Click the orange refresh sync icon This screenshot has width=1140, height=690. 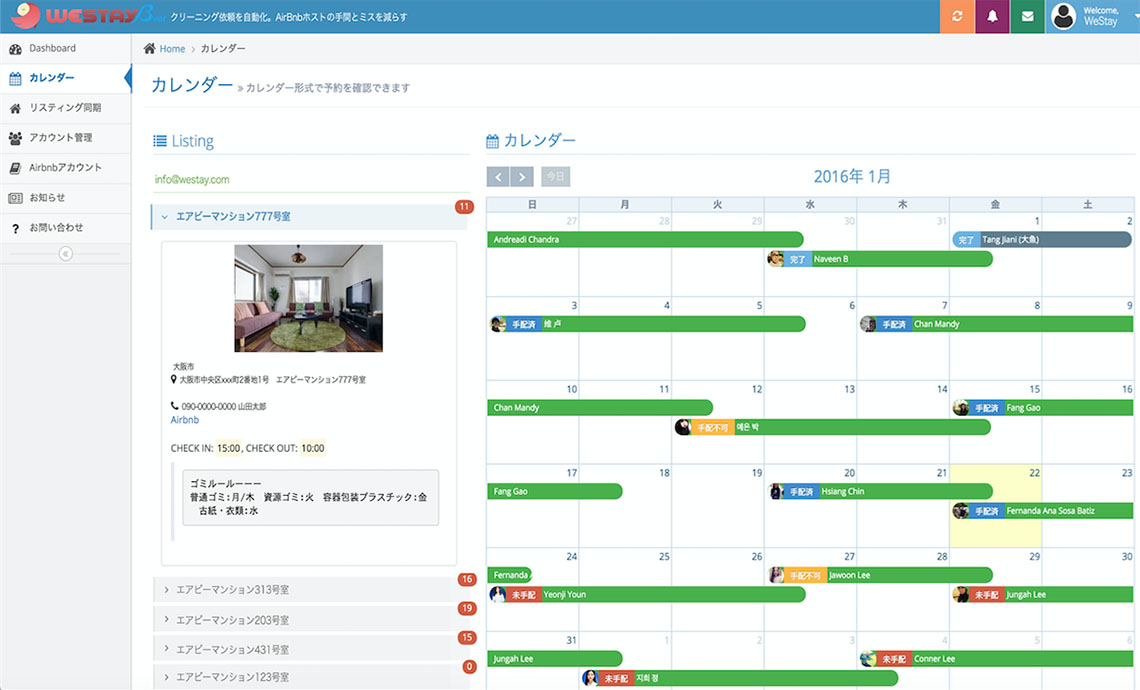pos(957,17)
